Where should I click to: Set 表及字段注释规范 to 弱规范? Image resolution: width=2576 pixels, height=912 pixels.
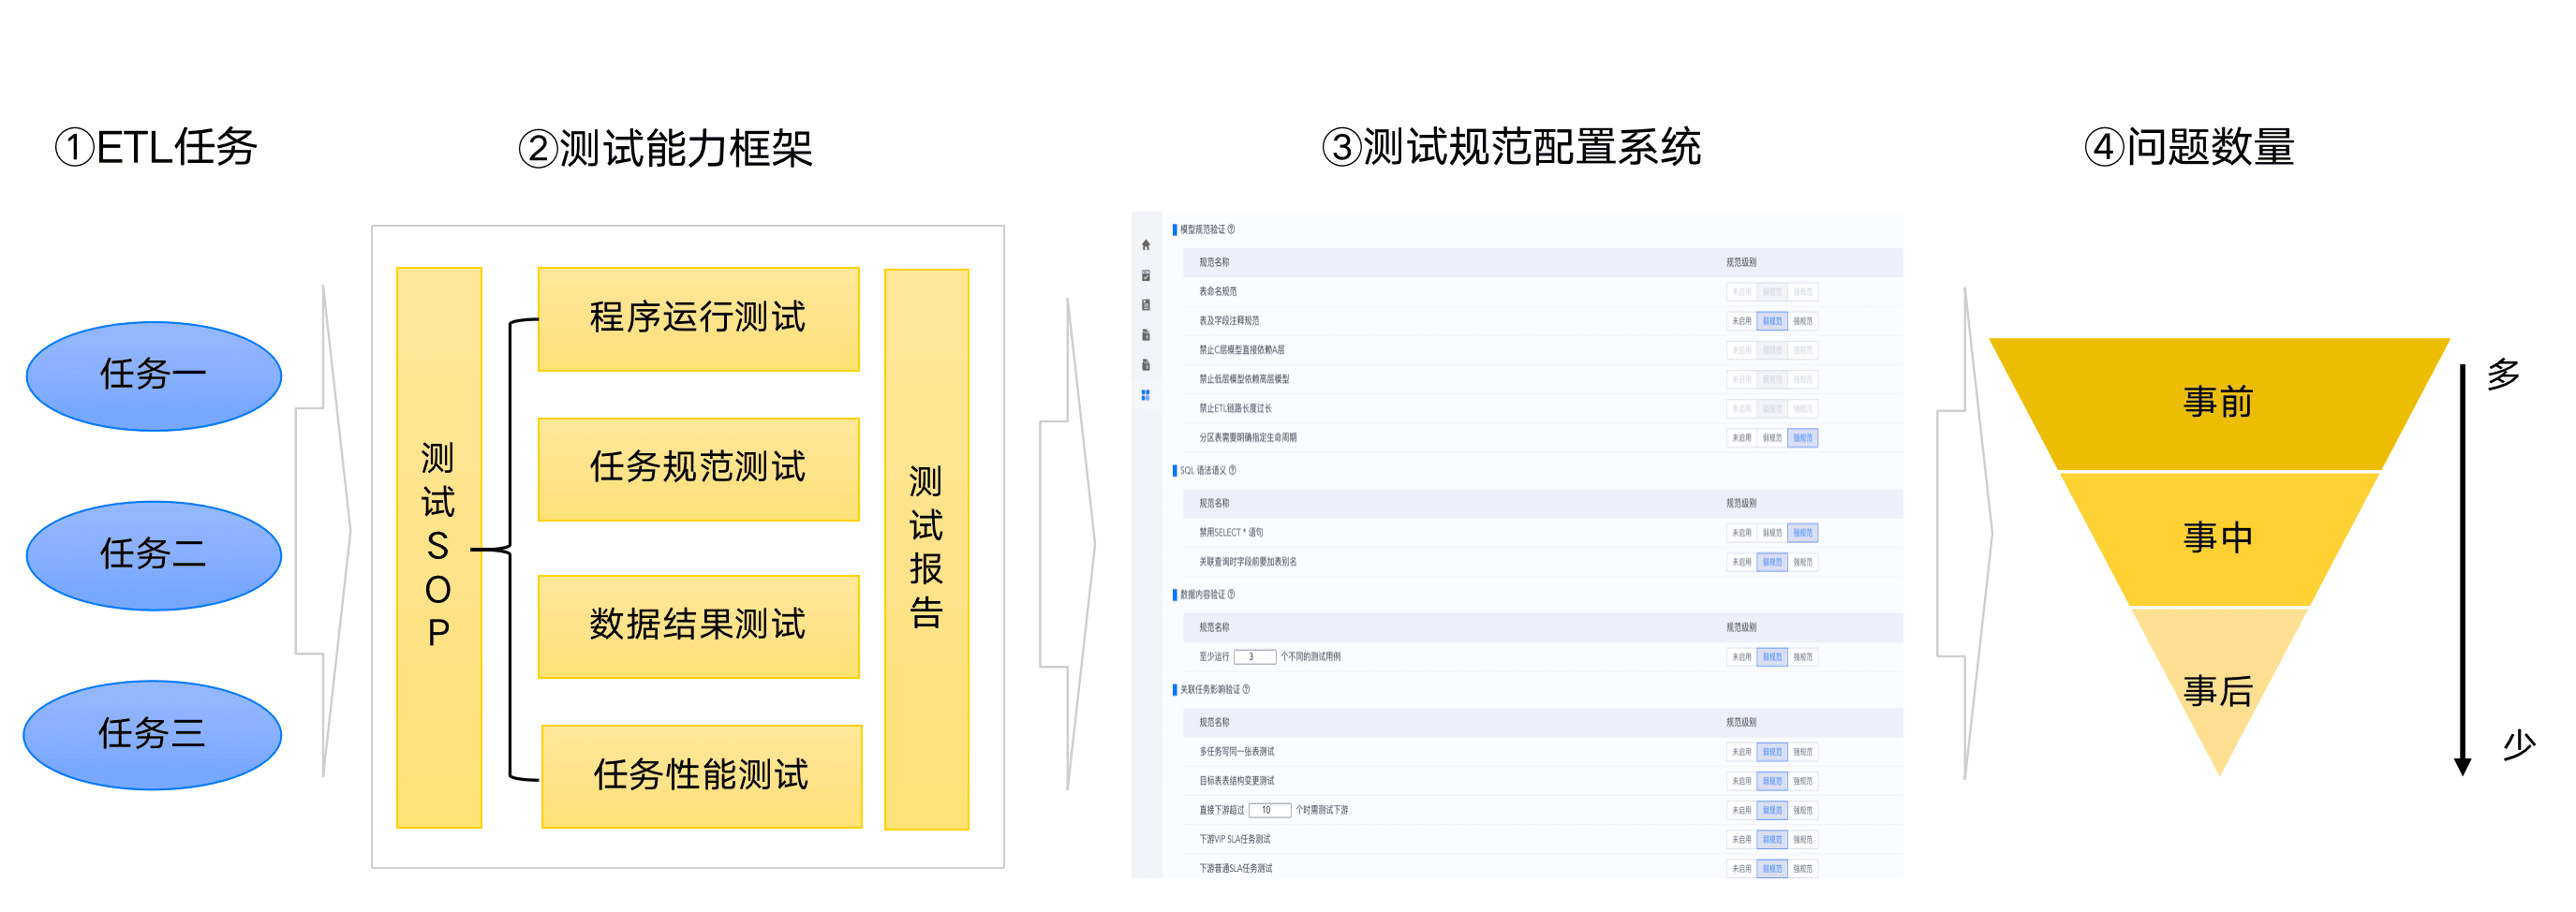(x=1772, y=321)
